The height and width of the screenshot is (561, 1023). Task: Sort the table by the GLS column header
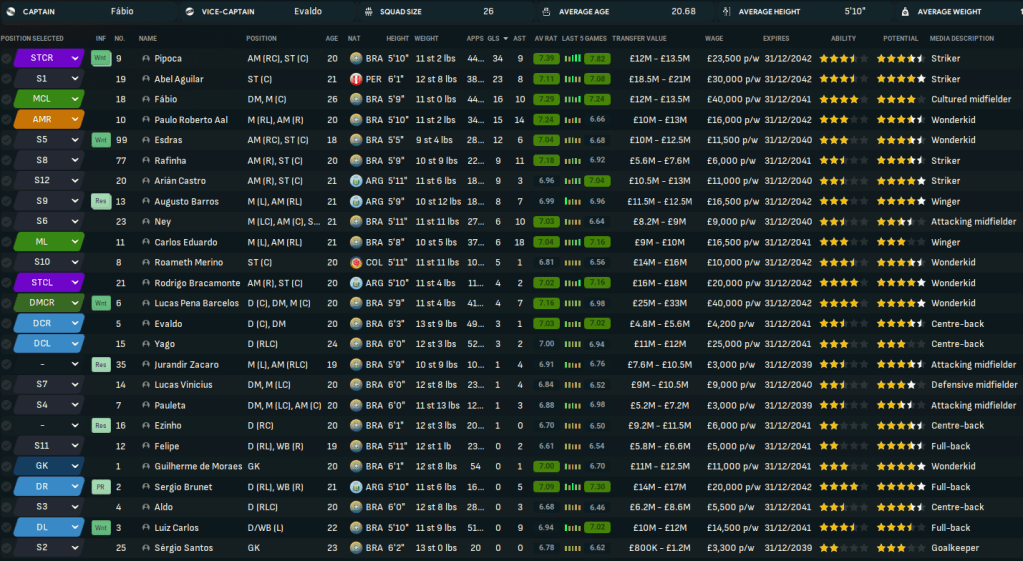click(x=494, y=38)
